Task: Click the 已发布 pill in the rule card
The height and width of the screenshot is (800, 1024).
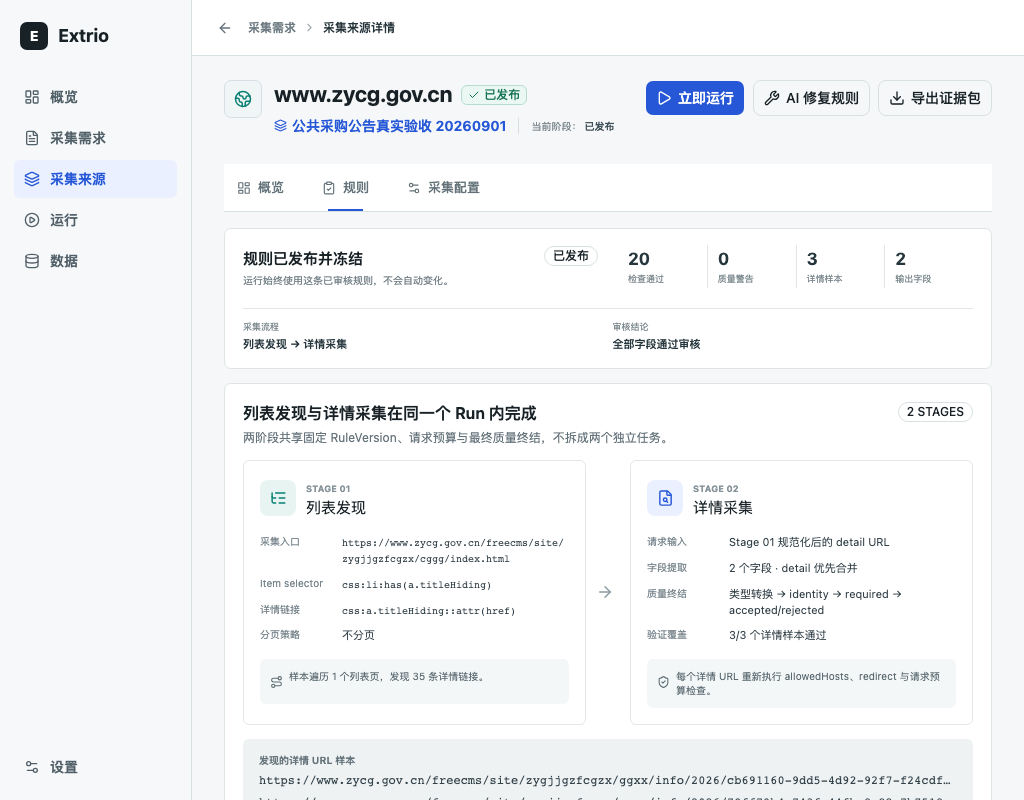Action: click(571, 256)
